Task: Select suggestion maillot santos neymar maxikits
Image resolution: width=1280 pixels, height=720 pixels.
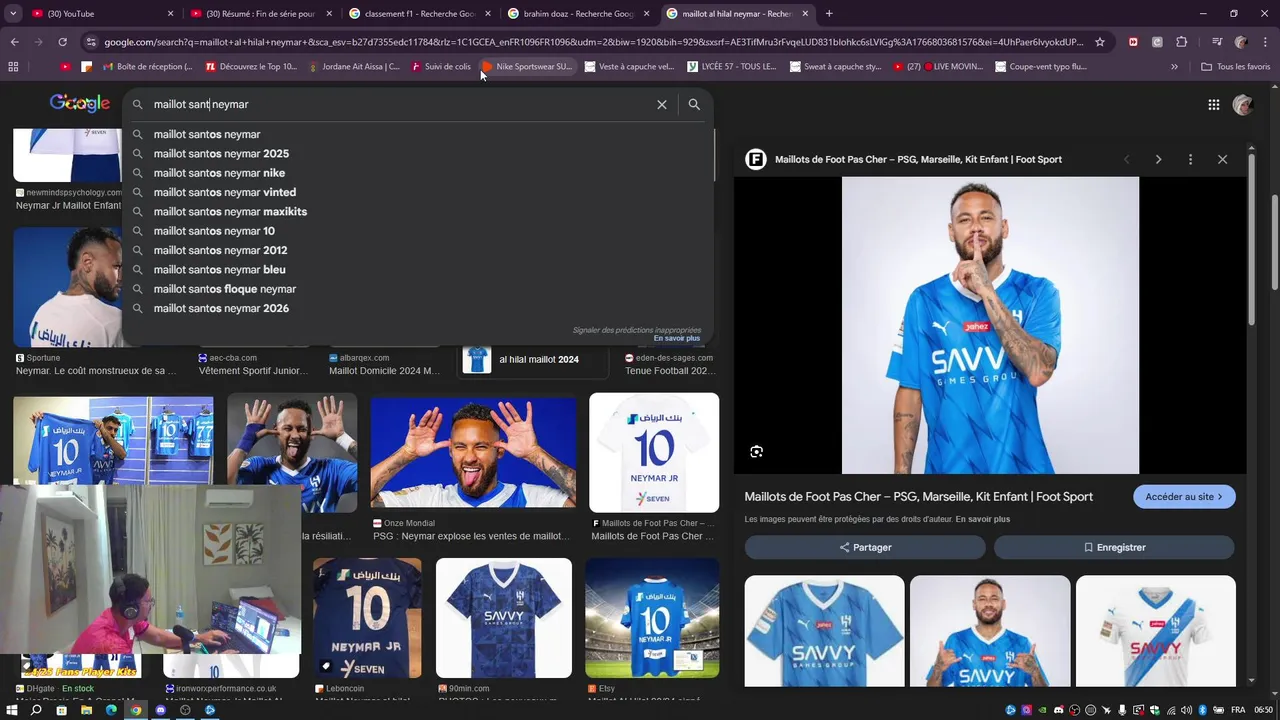Action: click(x=418, y=211)
